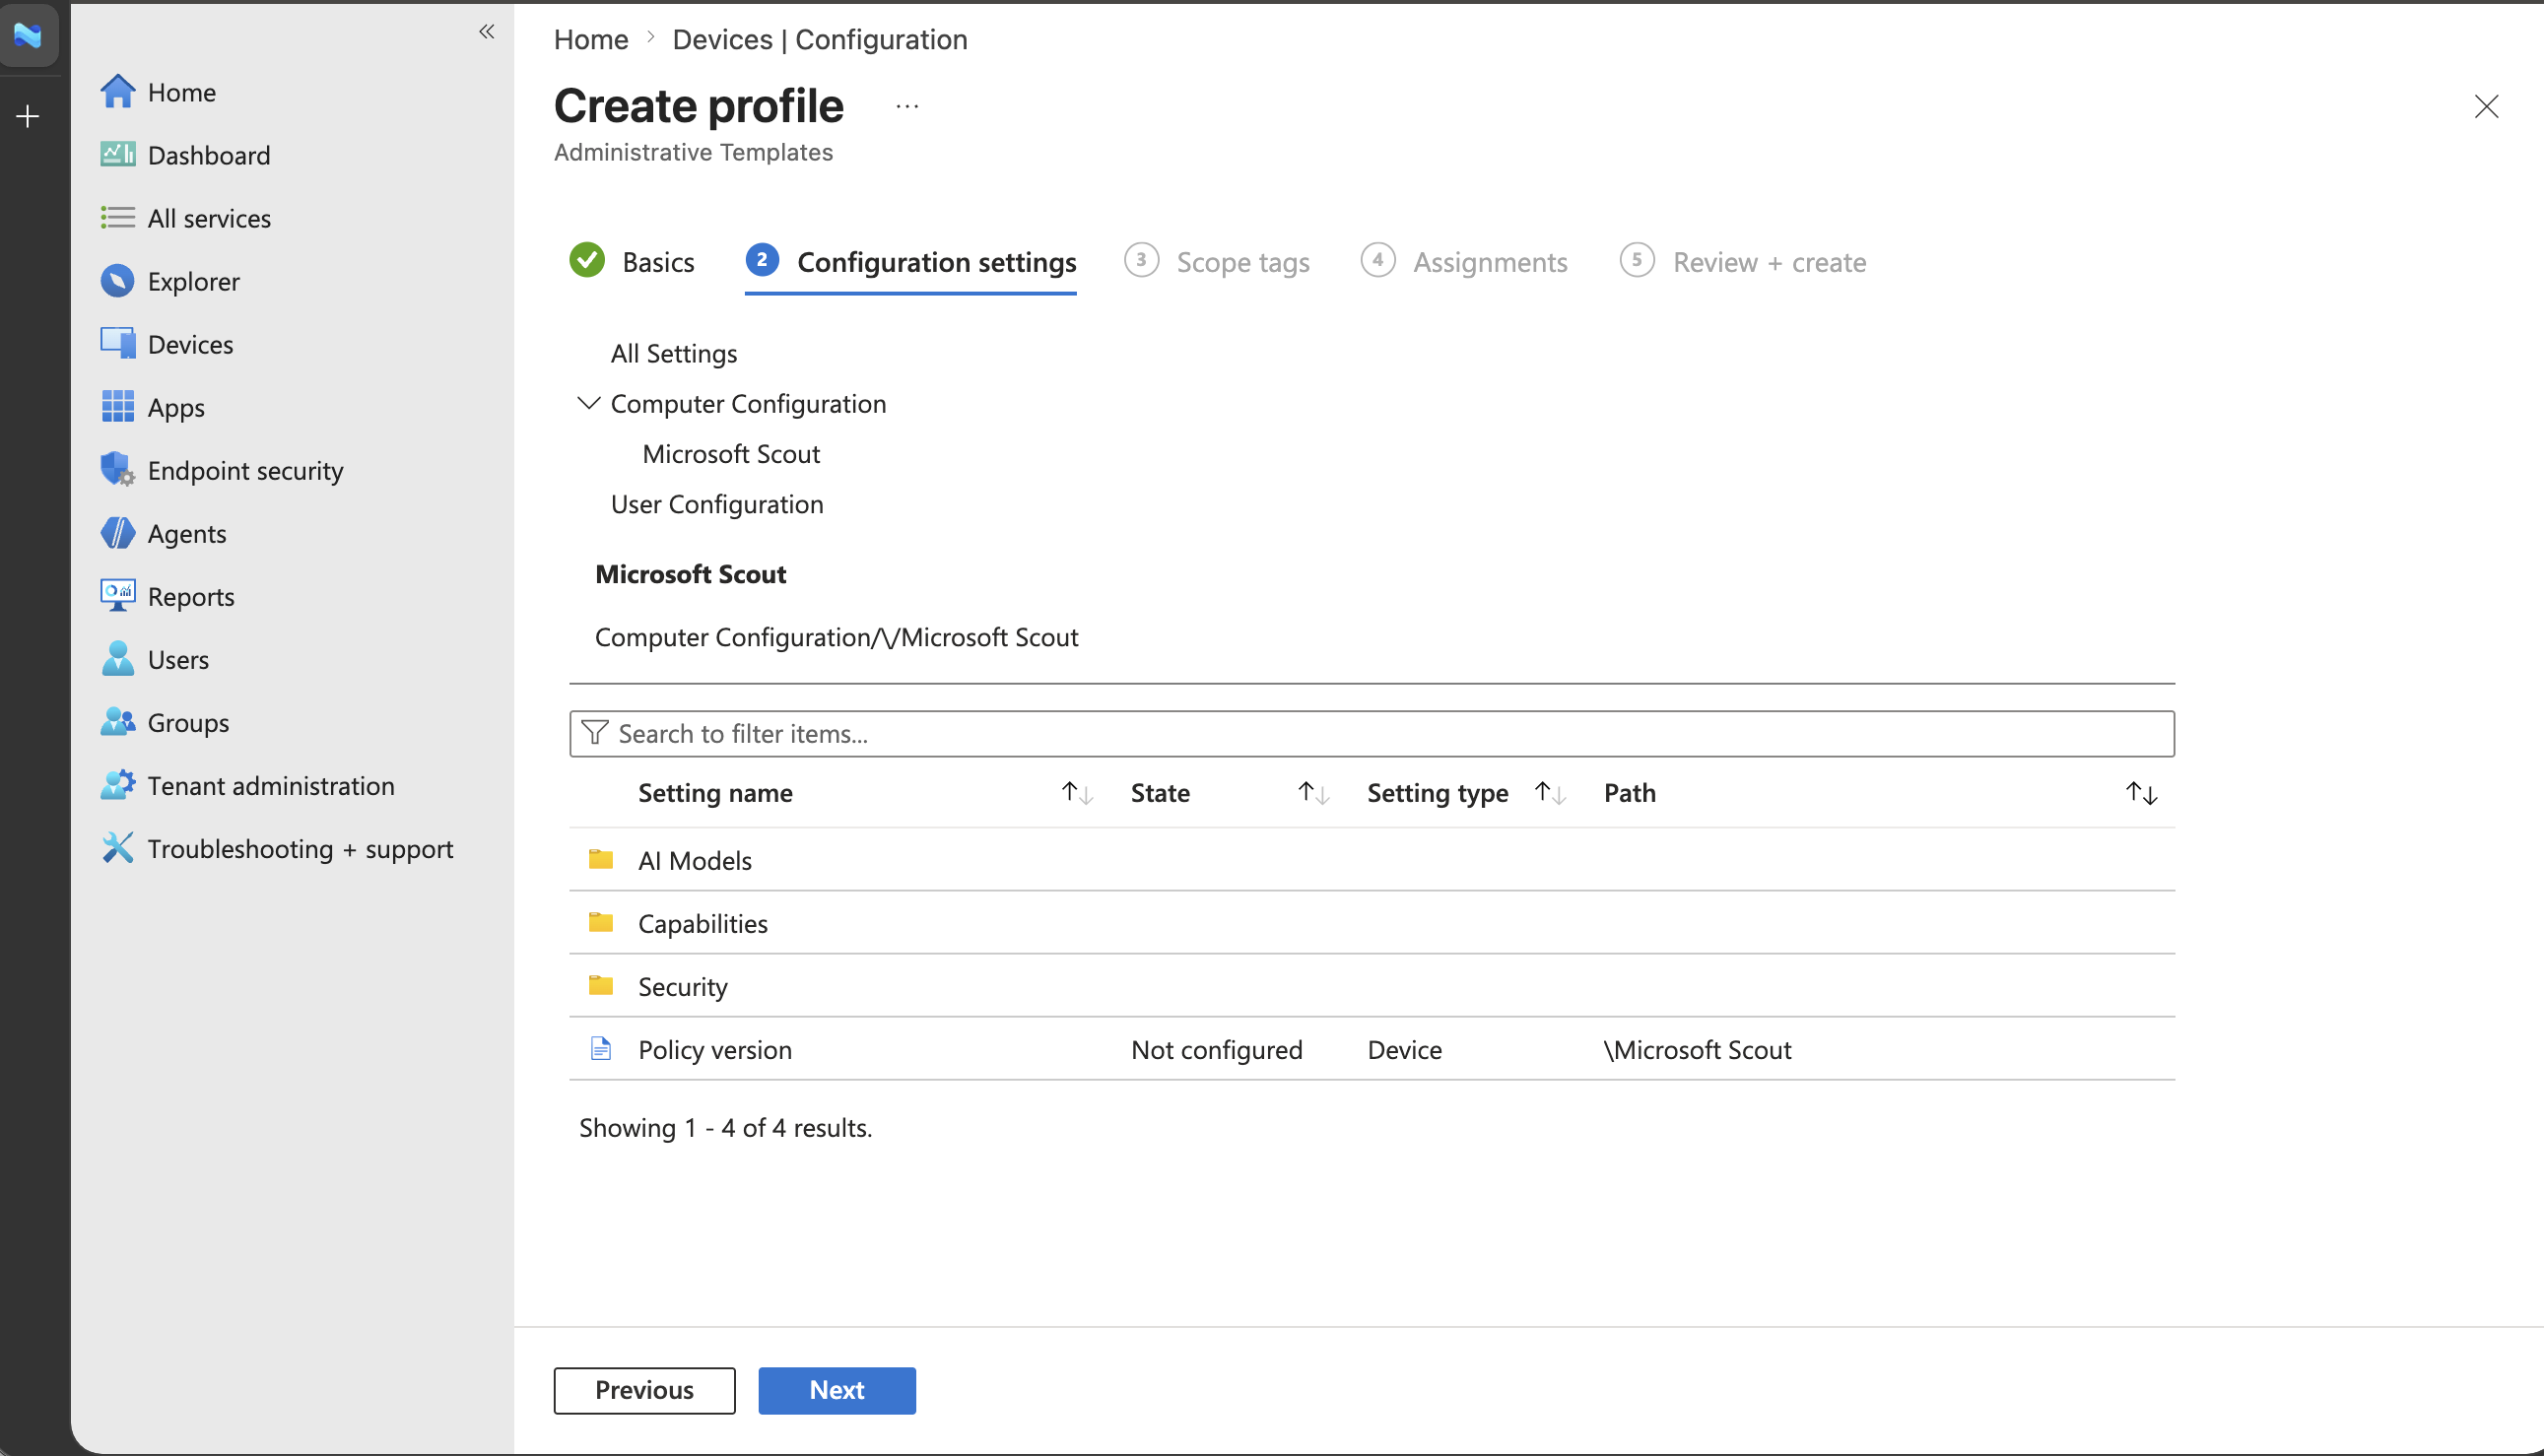Open the Apps grid icon
This screenshot has height=1456, width=2544.
pos(117,407)
